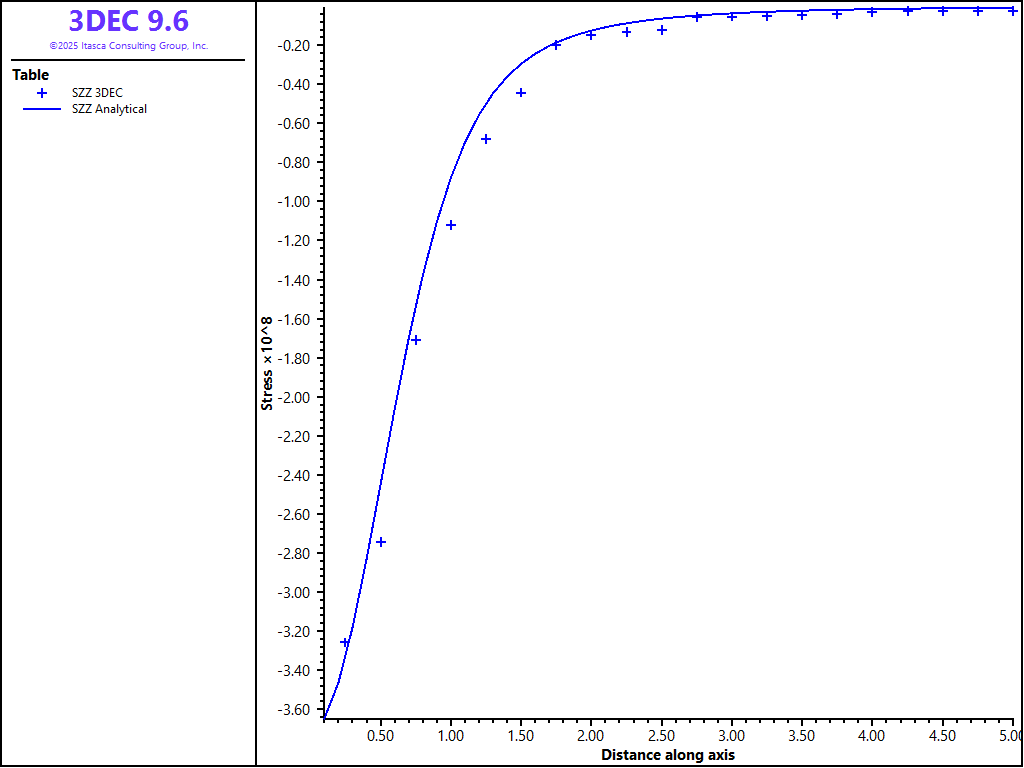Select the data point at distance 1.25

click(486, 139)
